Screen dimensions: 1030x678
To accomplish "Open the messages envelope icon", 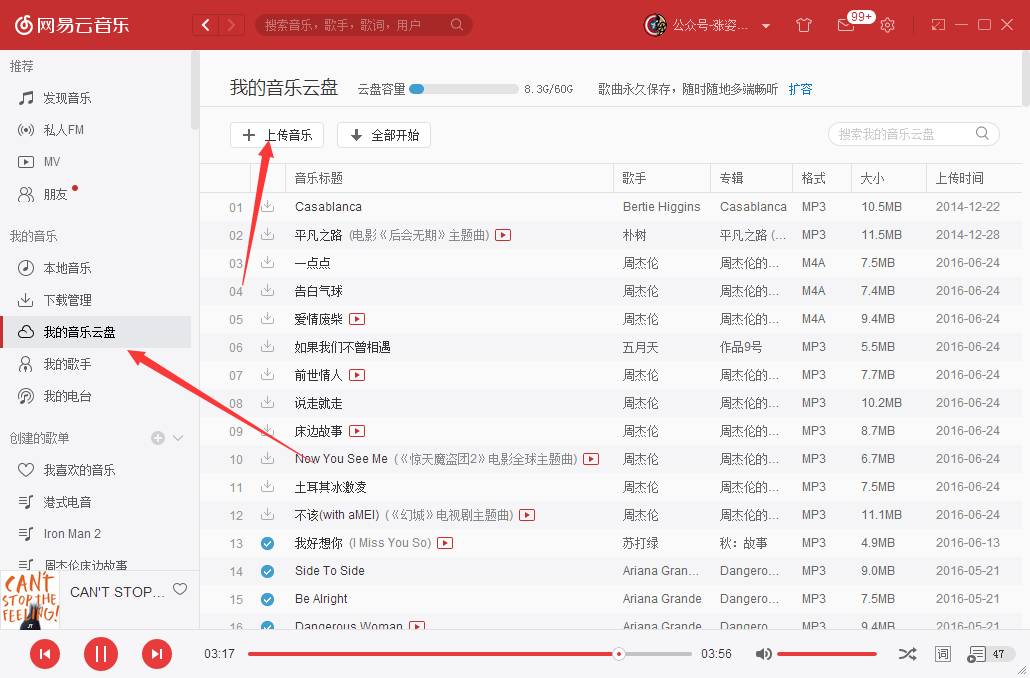I will pyautogui.click(x=846, y=25).
